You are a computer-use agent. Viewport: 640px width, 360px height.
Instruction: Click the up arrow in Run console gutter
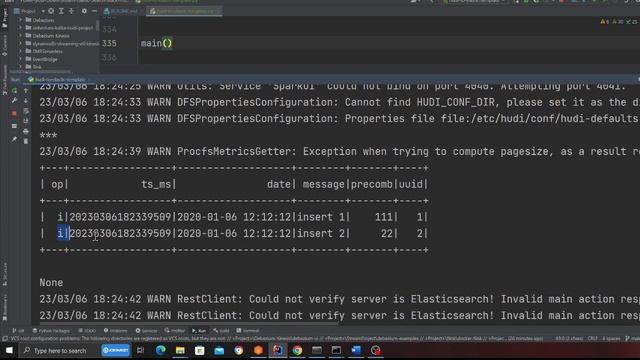point(26,91)
